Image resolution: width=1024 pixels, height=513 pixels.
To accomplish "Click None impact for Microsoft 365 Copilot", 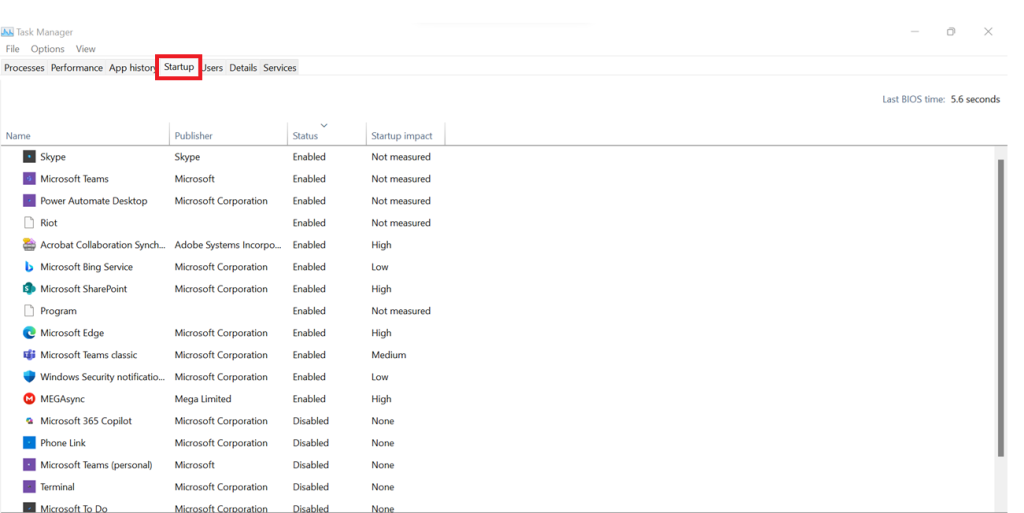I will 383,421.
